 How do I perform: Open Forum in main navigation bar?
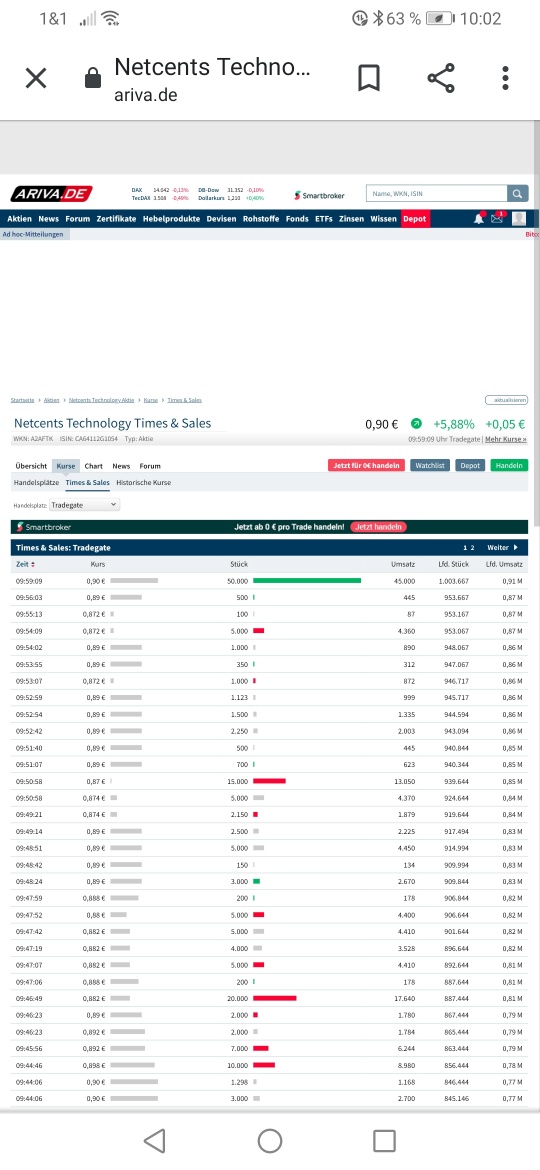[x=78, y=219]
